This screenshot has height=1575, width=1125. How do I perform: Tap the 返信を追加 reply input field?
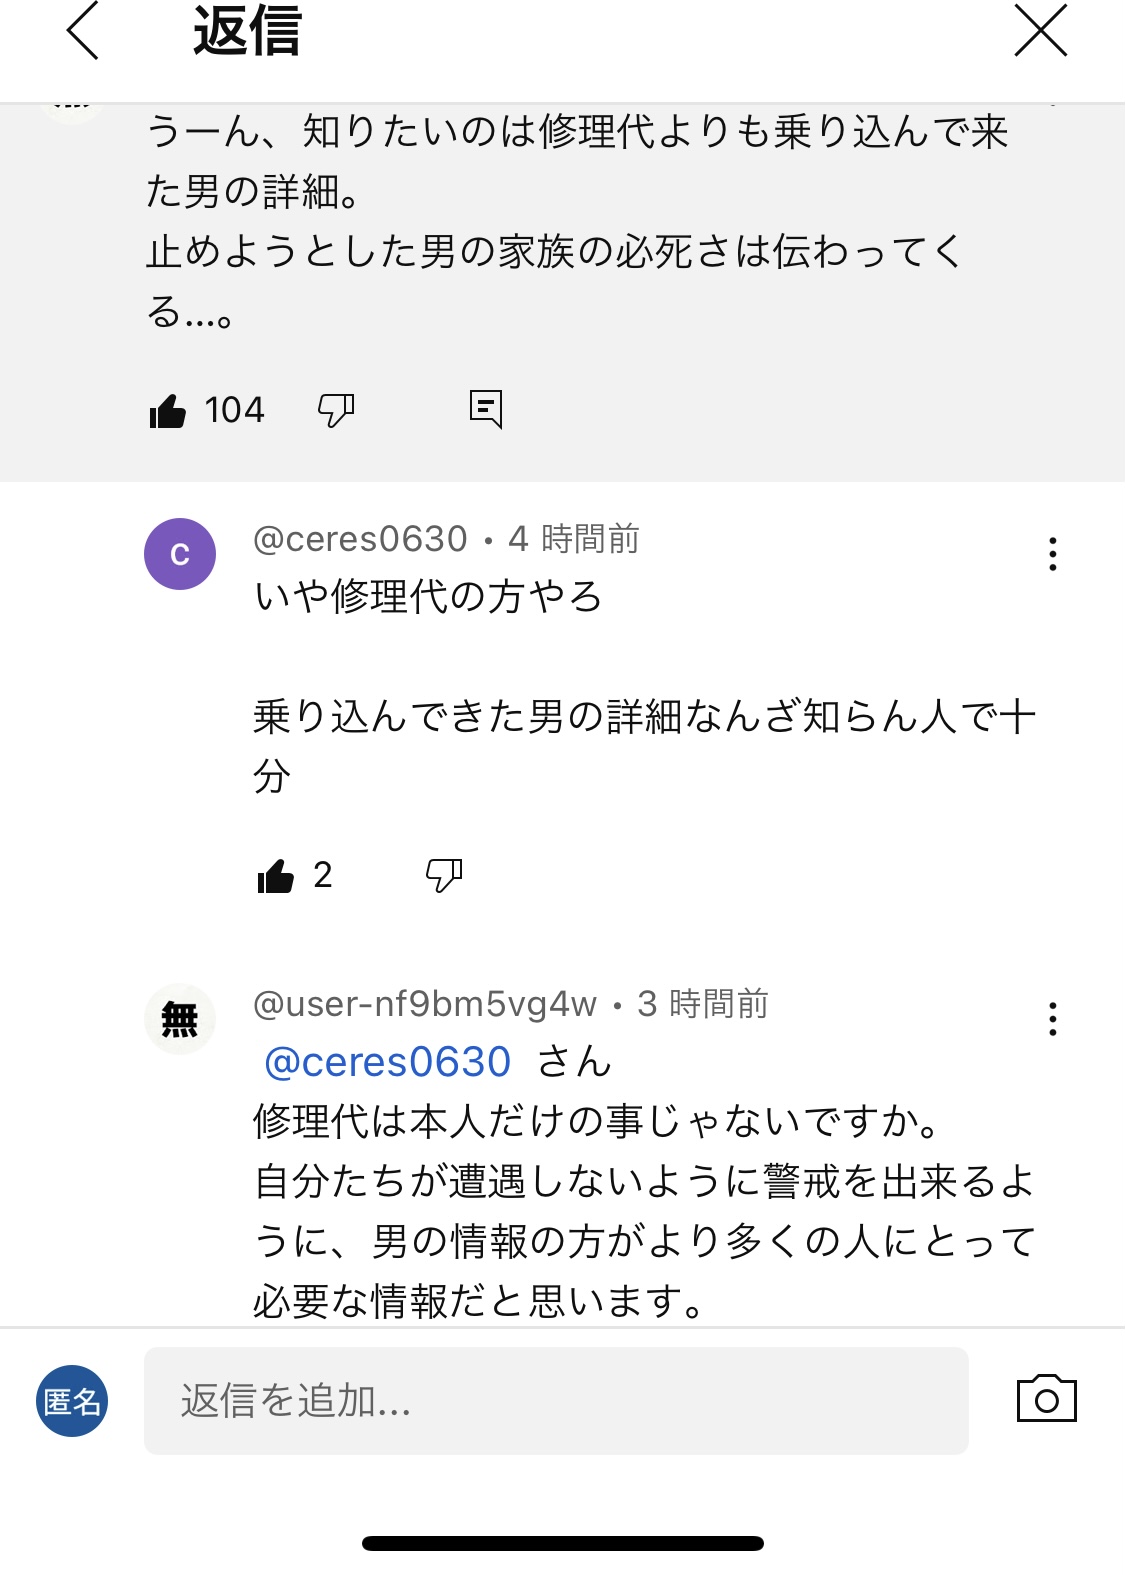click(556, 1401)
